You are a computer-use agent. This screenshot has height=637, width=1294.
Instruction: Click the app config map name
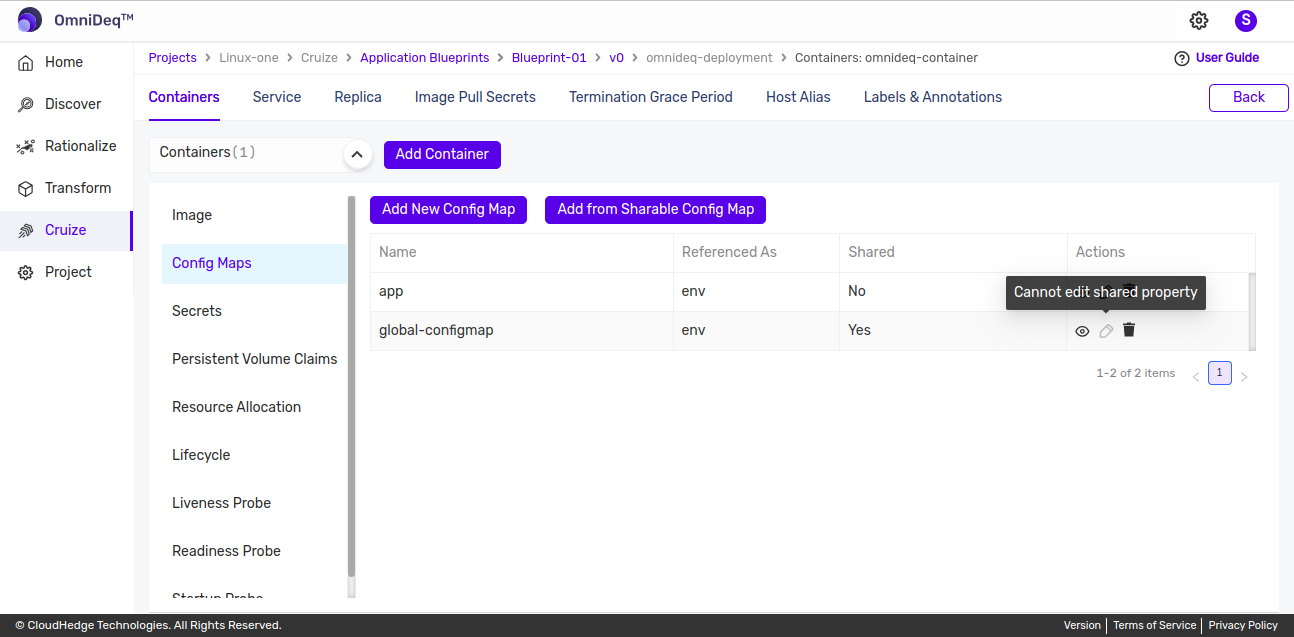click(x=391, y=291)
